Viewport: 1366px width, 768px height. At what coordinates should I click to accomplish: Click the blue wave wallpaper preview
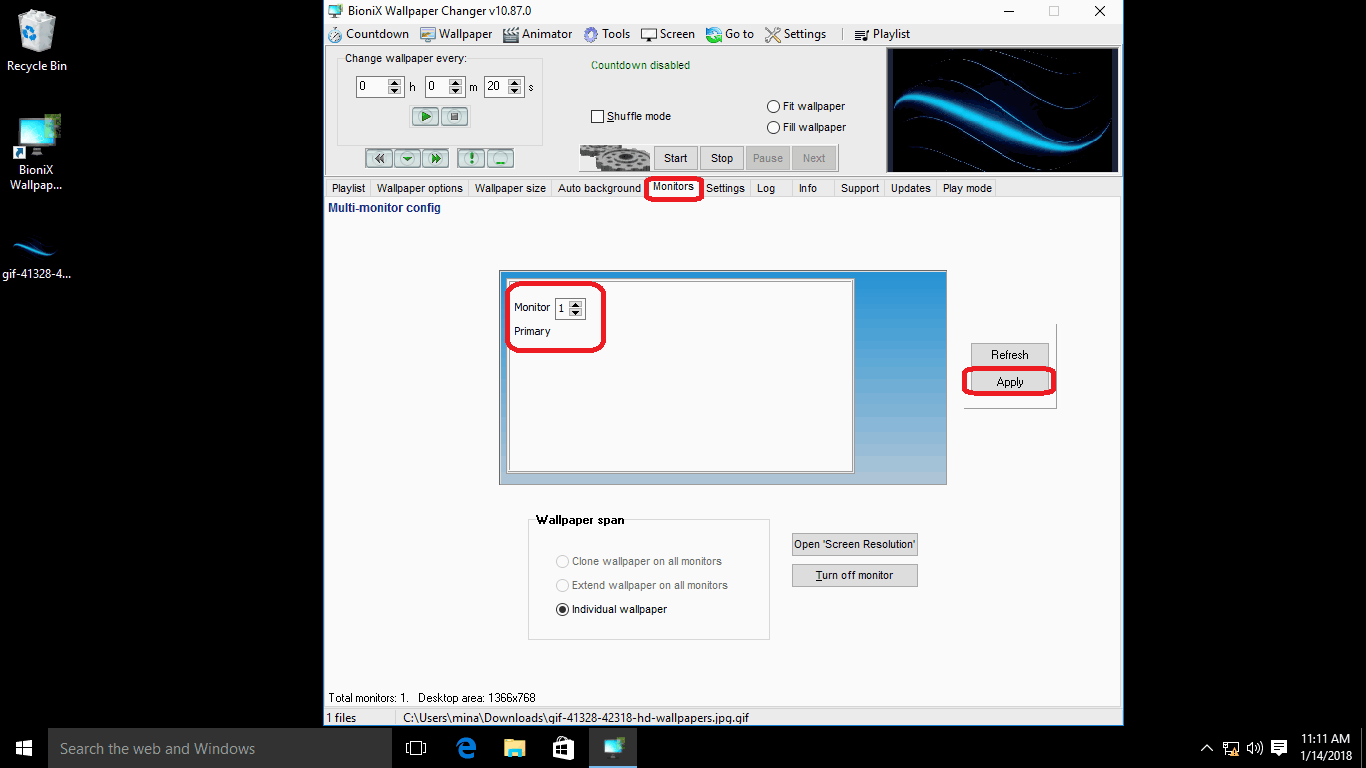pyautogui.click(x=1003, y=110)
